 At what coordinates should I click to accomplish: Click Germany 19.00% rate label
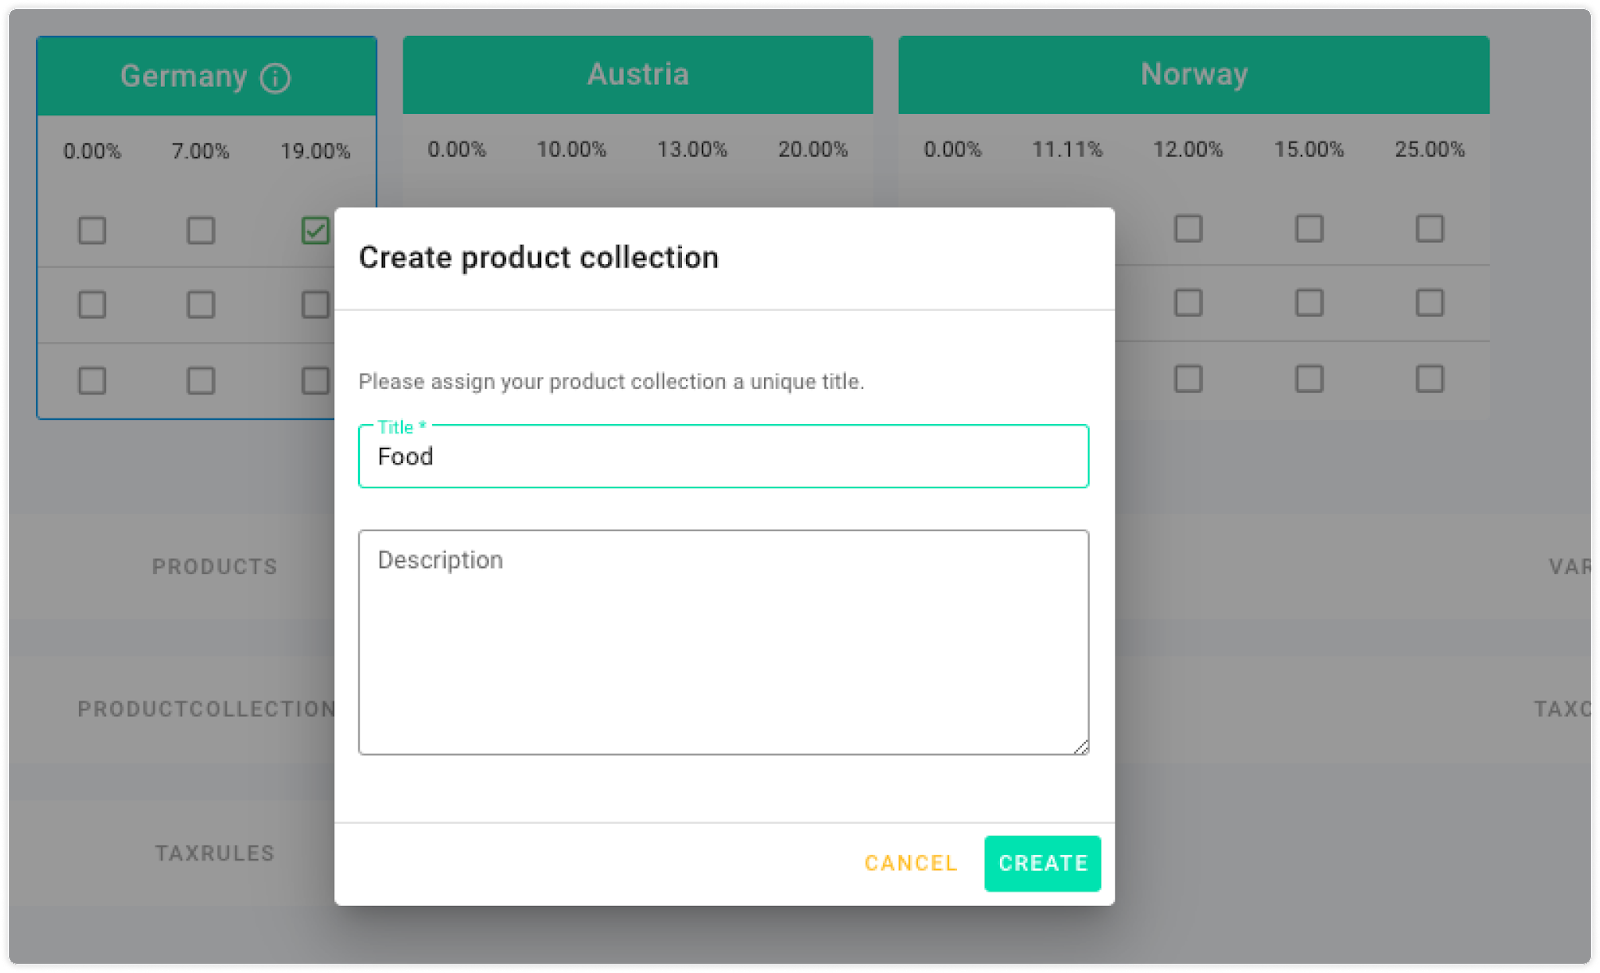coord(315,152)
